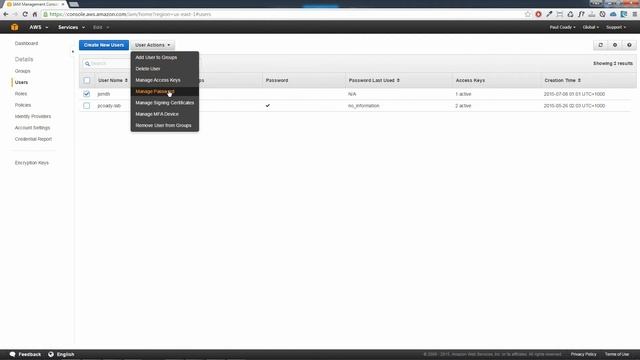Expand the Support dropdown
640x360 pixels.
(x=616, y=27)
